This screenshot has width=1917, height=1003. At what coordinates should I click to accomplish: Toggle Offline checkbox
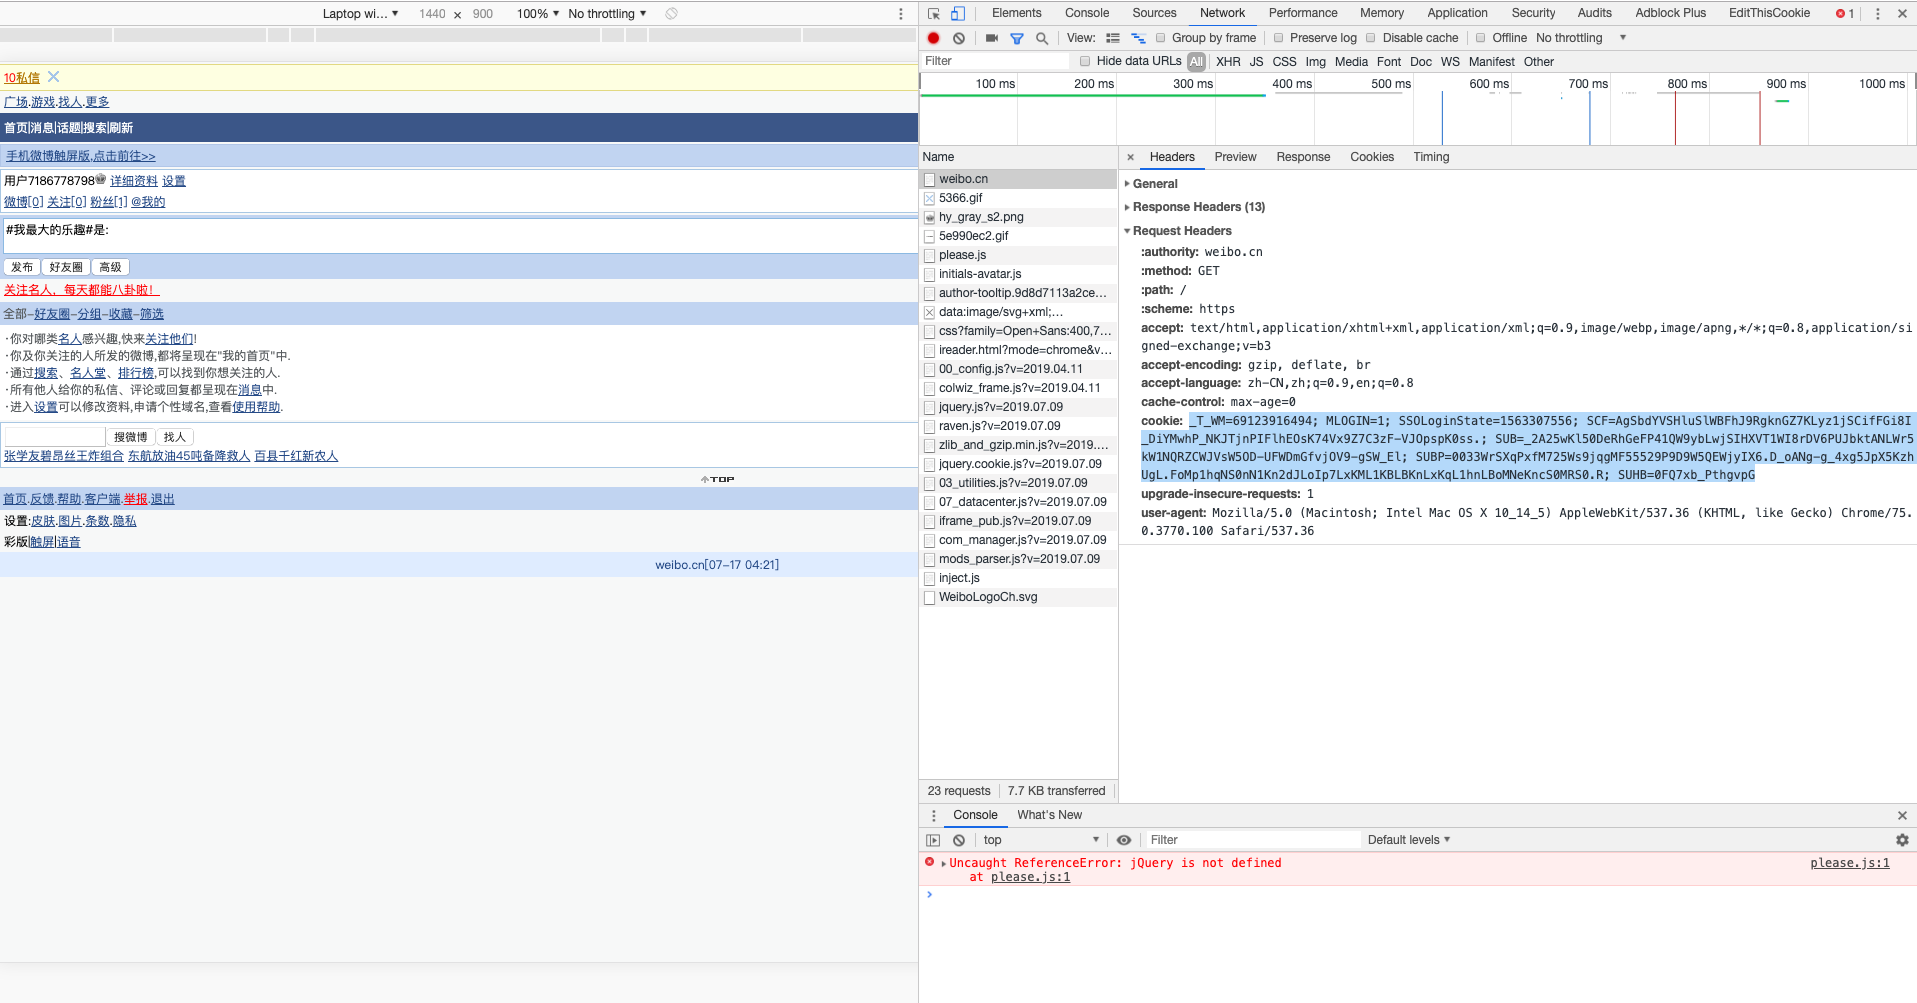(1481, 38)
